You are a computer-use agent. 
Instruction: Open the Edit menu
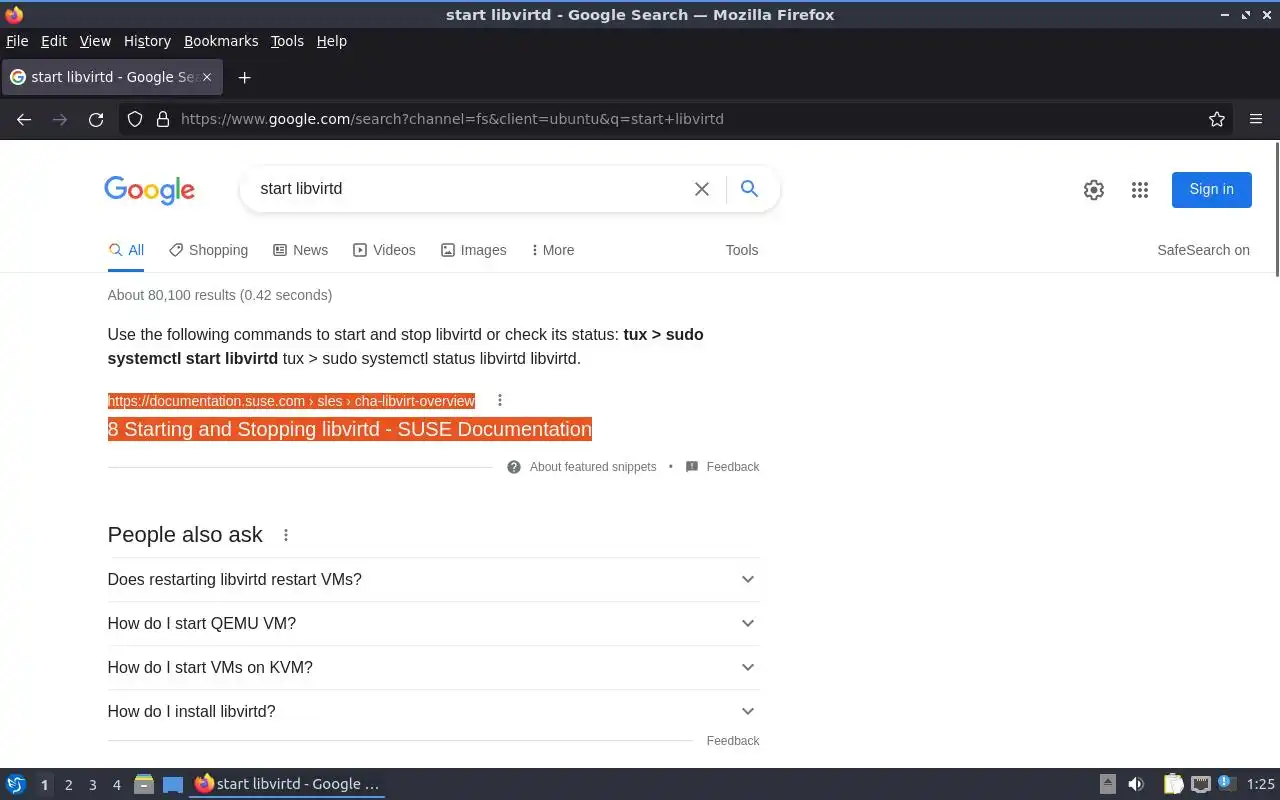point(54,41)
